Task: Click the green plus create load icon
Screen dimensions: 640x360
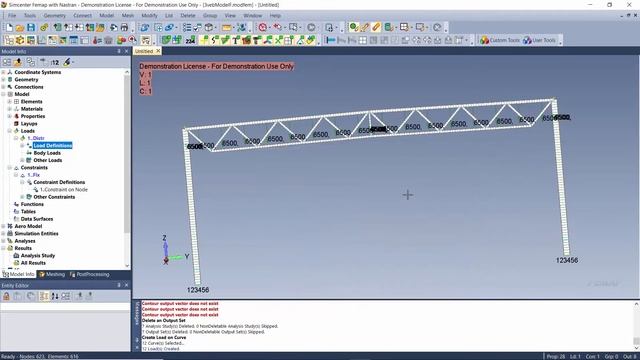Action: (204, 40)
